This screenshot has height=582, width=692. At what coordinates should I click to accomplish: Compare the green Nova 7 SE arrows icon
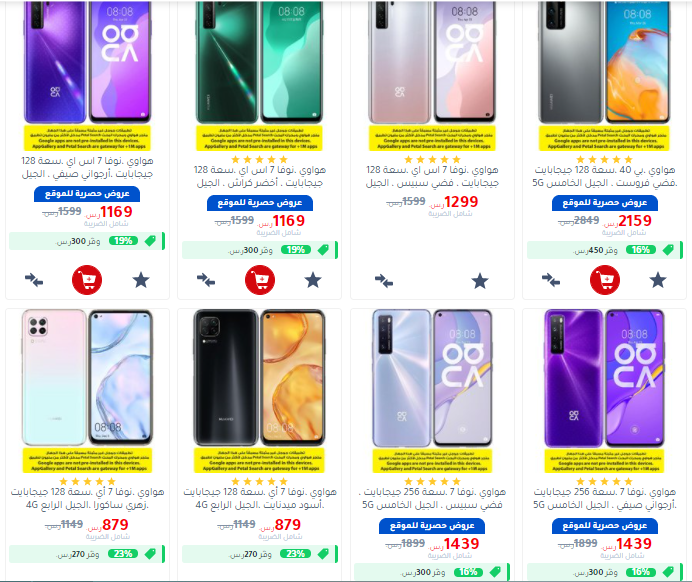click(206, 280)
